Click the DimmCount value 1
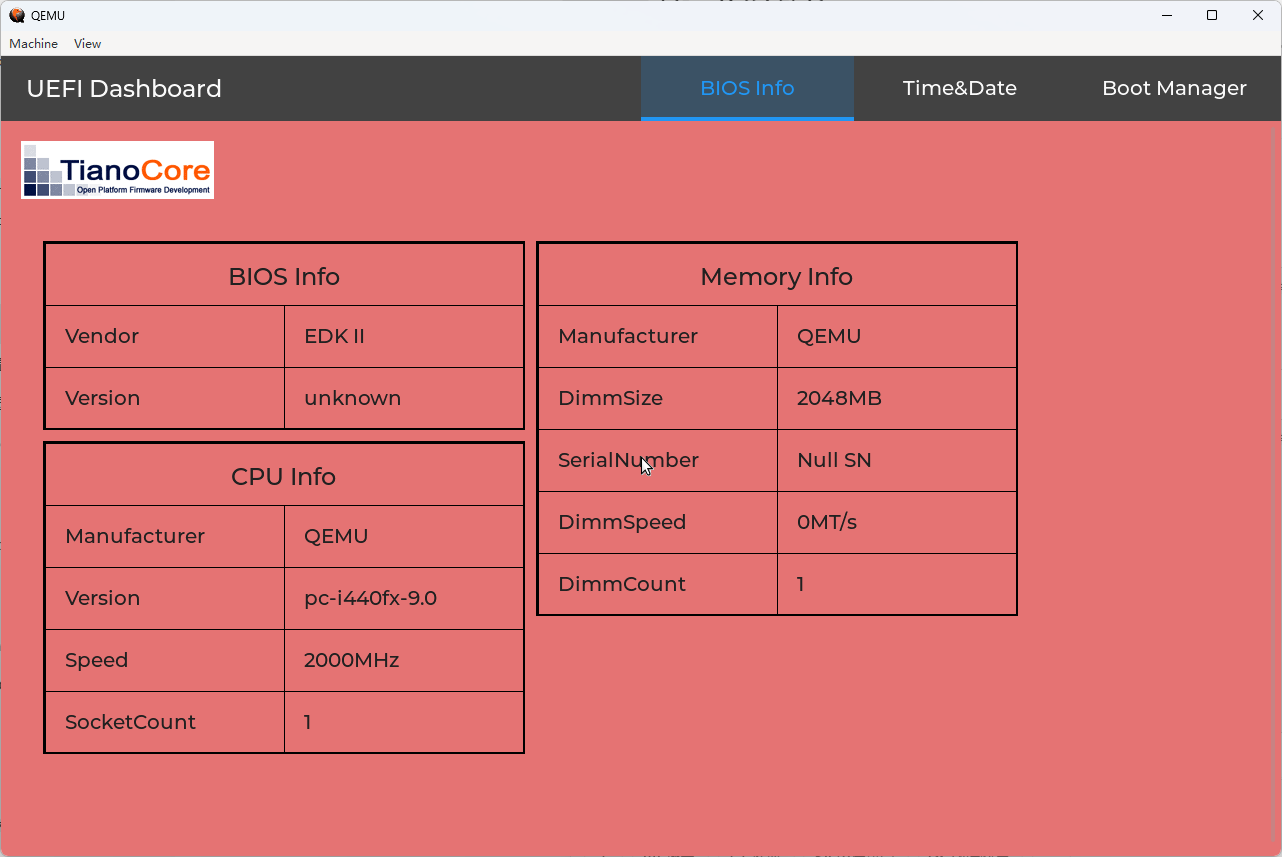The width and height of the screenshot is (1282, 857). [x=801, y=584]
